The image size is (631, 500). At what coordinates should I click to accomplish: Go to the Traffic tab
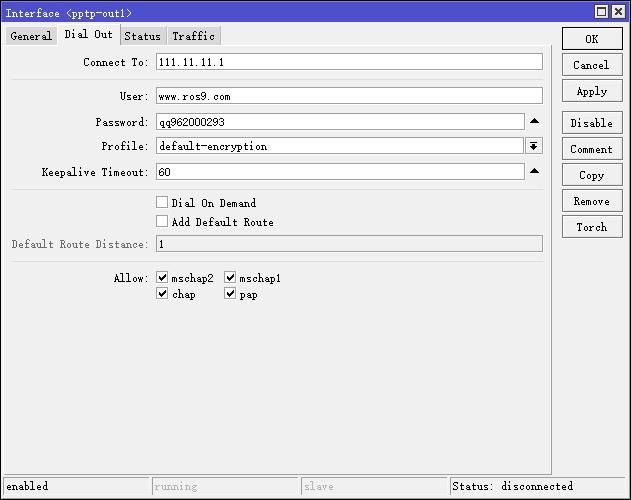click(x=193, y=36)
